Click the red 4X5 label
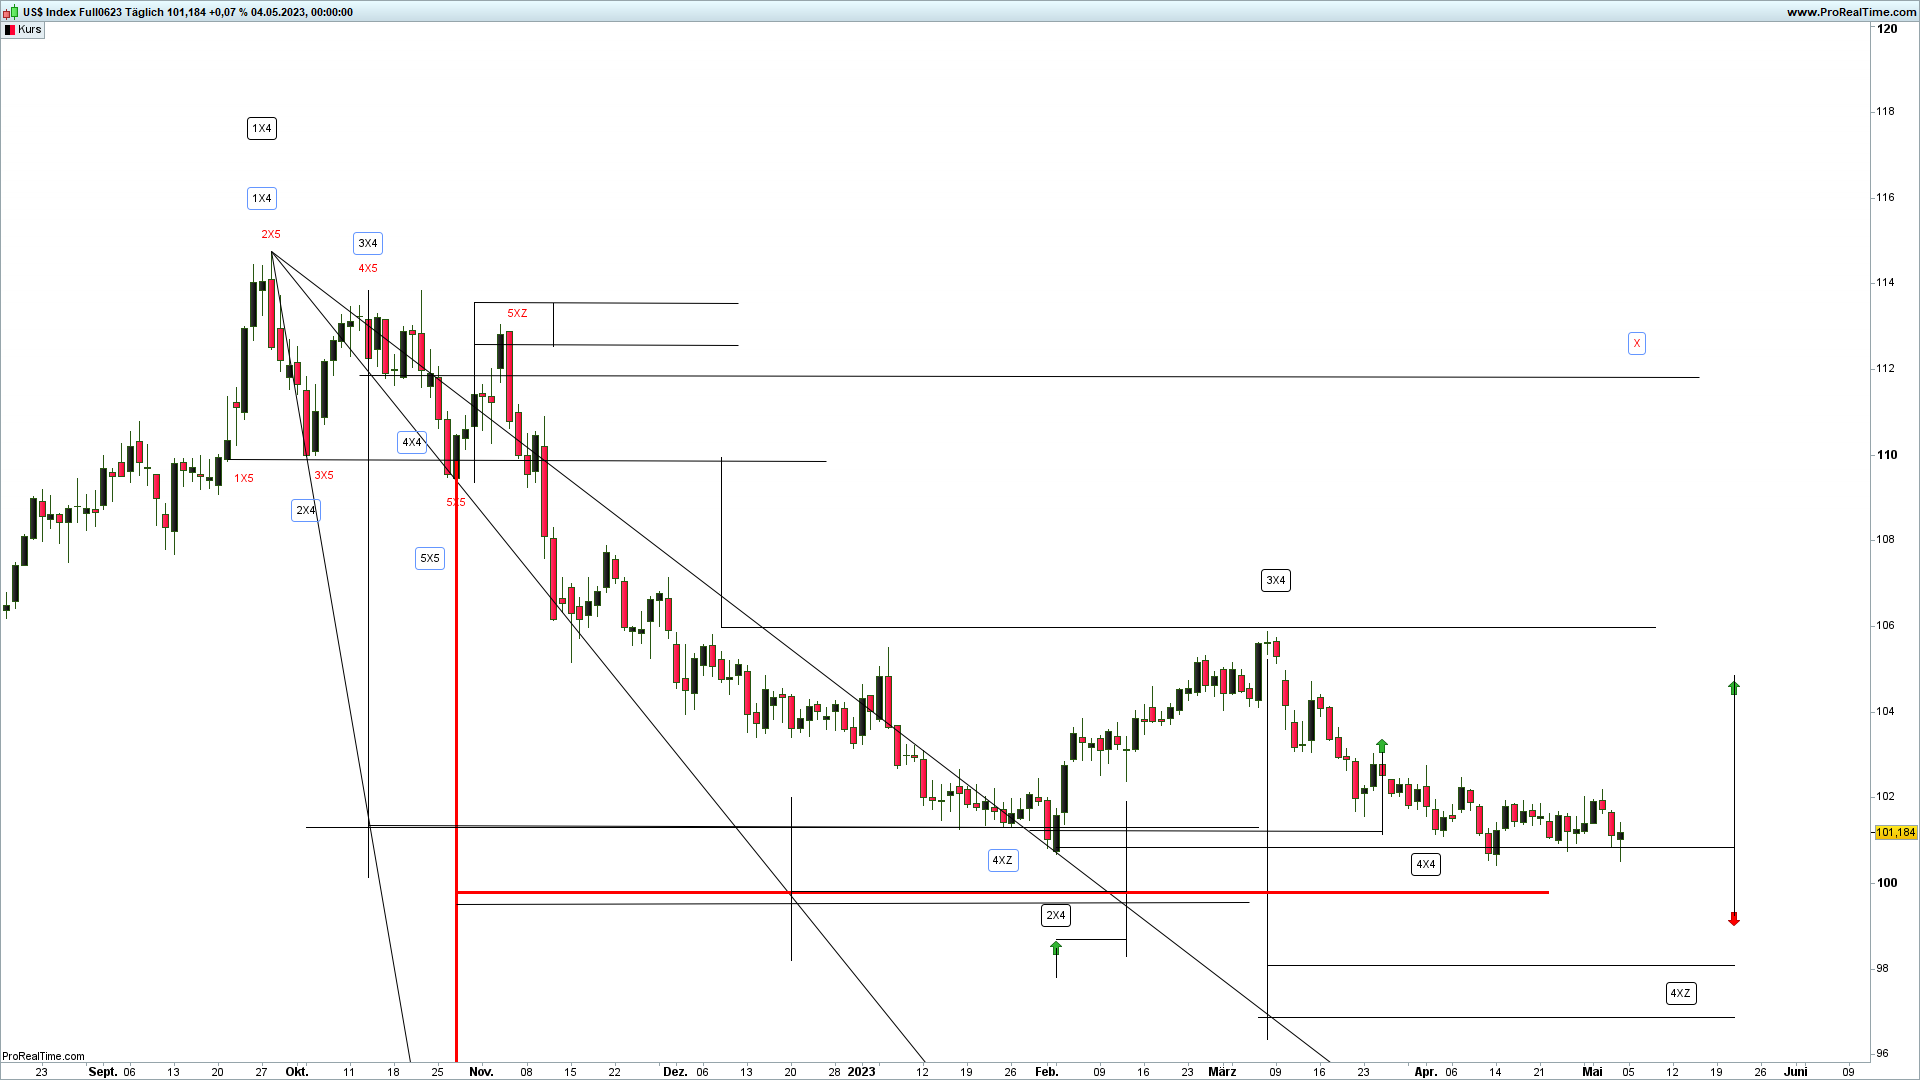 tap(368, 268)
